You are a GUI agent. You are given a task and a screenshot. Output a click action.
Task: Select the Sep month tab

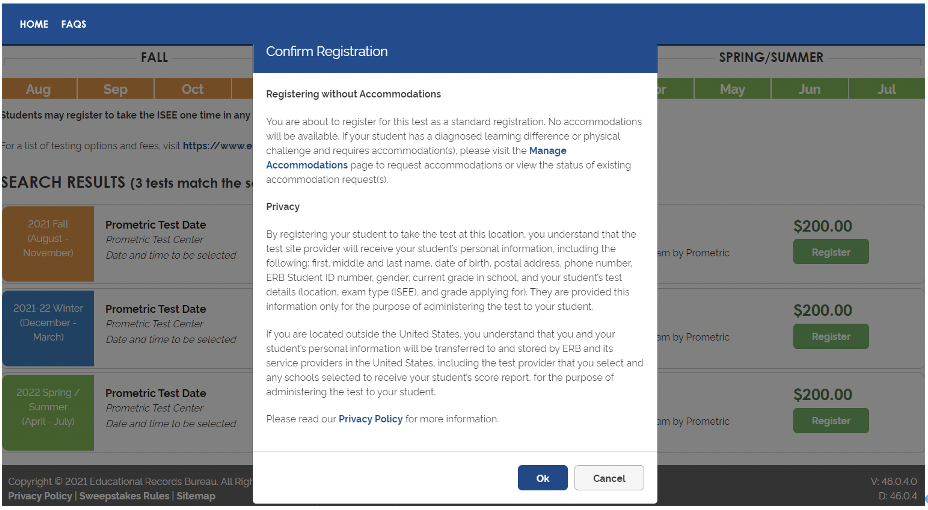tap(115, 89)
